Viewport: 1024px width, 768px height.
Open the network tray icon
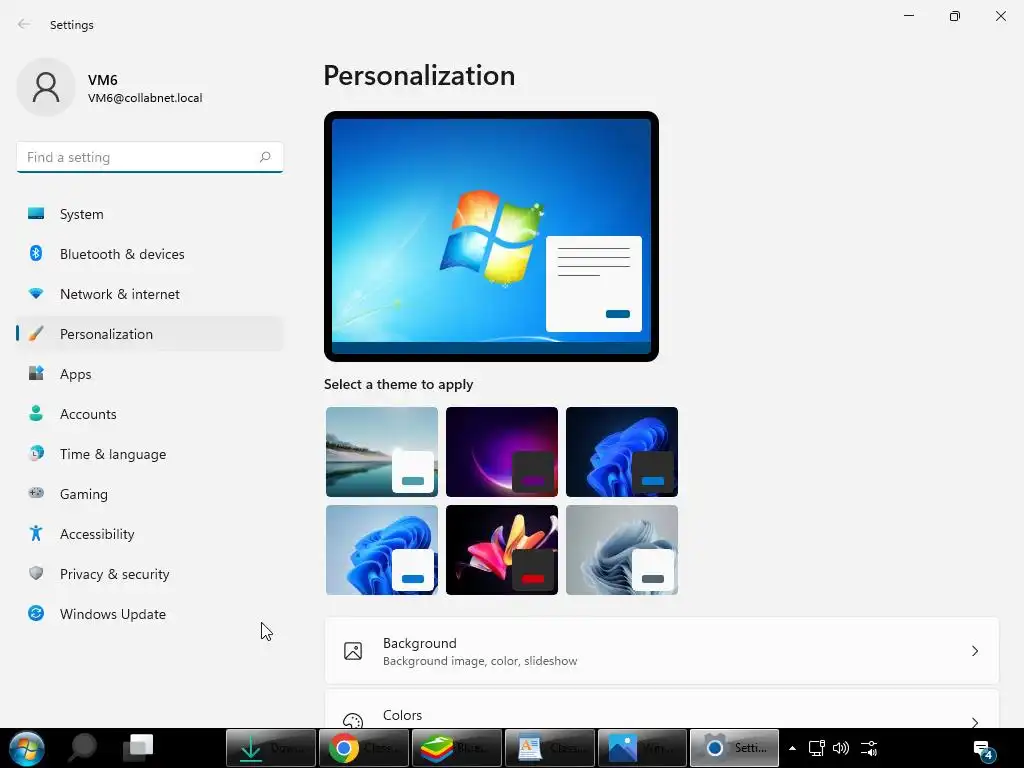[817, 748]
